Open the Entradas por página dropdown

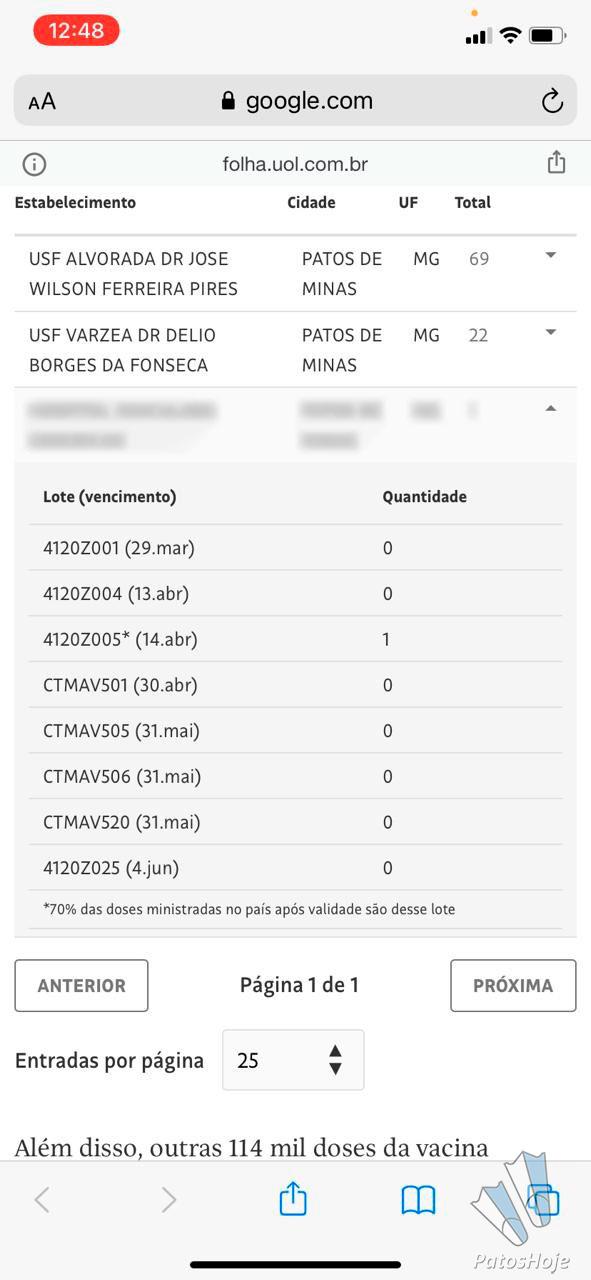click(x=293, y=1060)
